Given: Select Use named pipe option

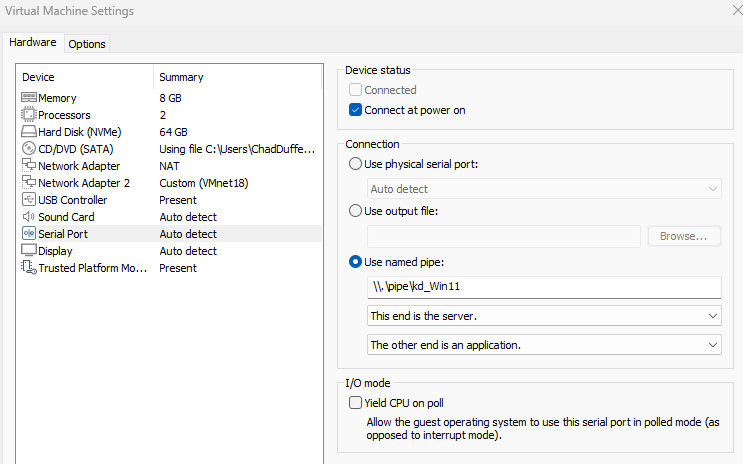Looking at the screenshot, I should pyautogui.click(x=355, y=262).
